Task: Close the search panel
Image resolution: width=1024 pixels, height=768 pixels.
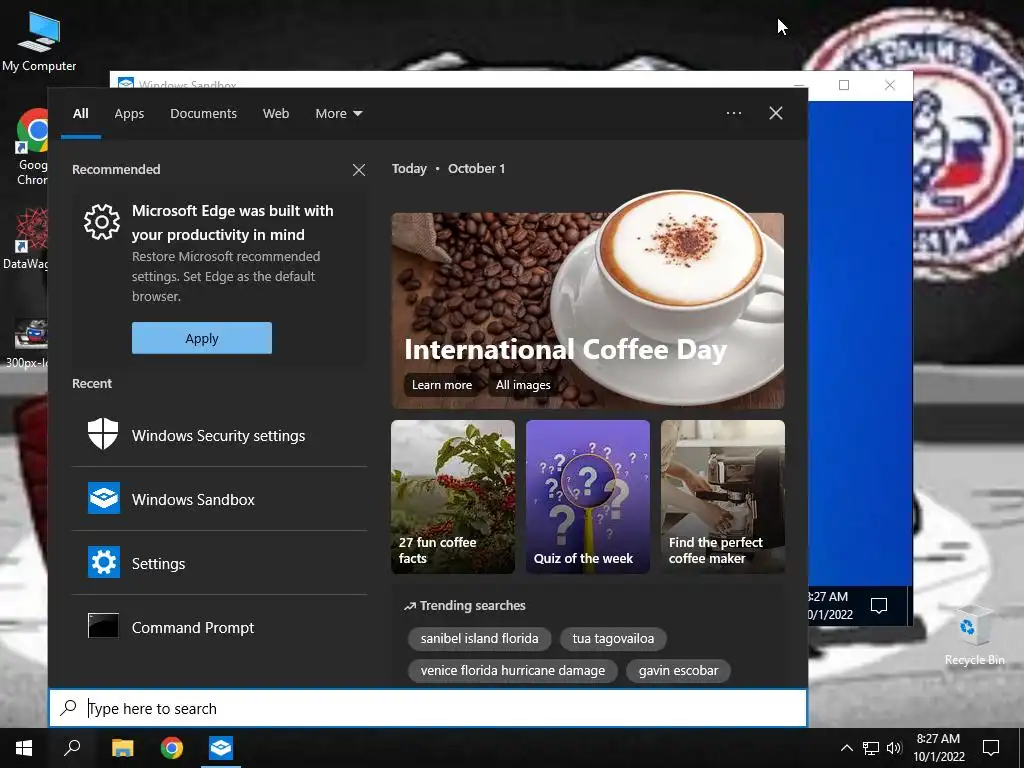Action: pos(776,113)
